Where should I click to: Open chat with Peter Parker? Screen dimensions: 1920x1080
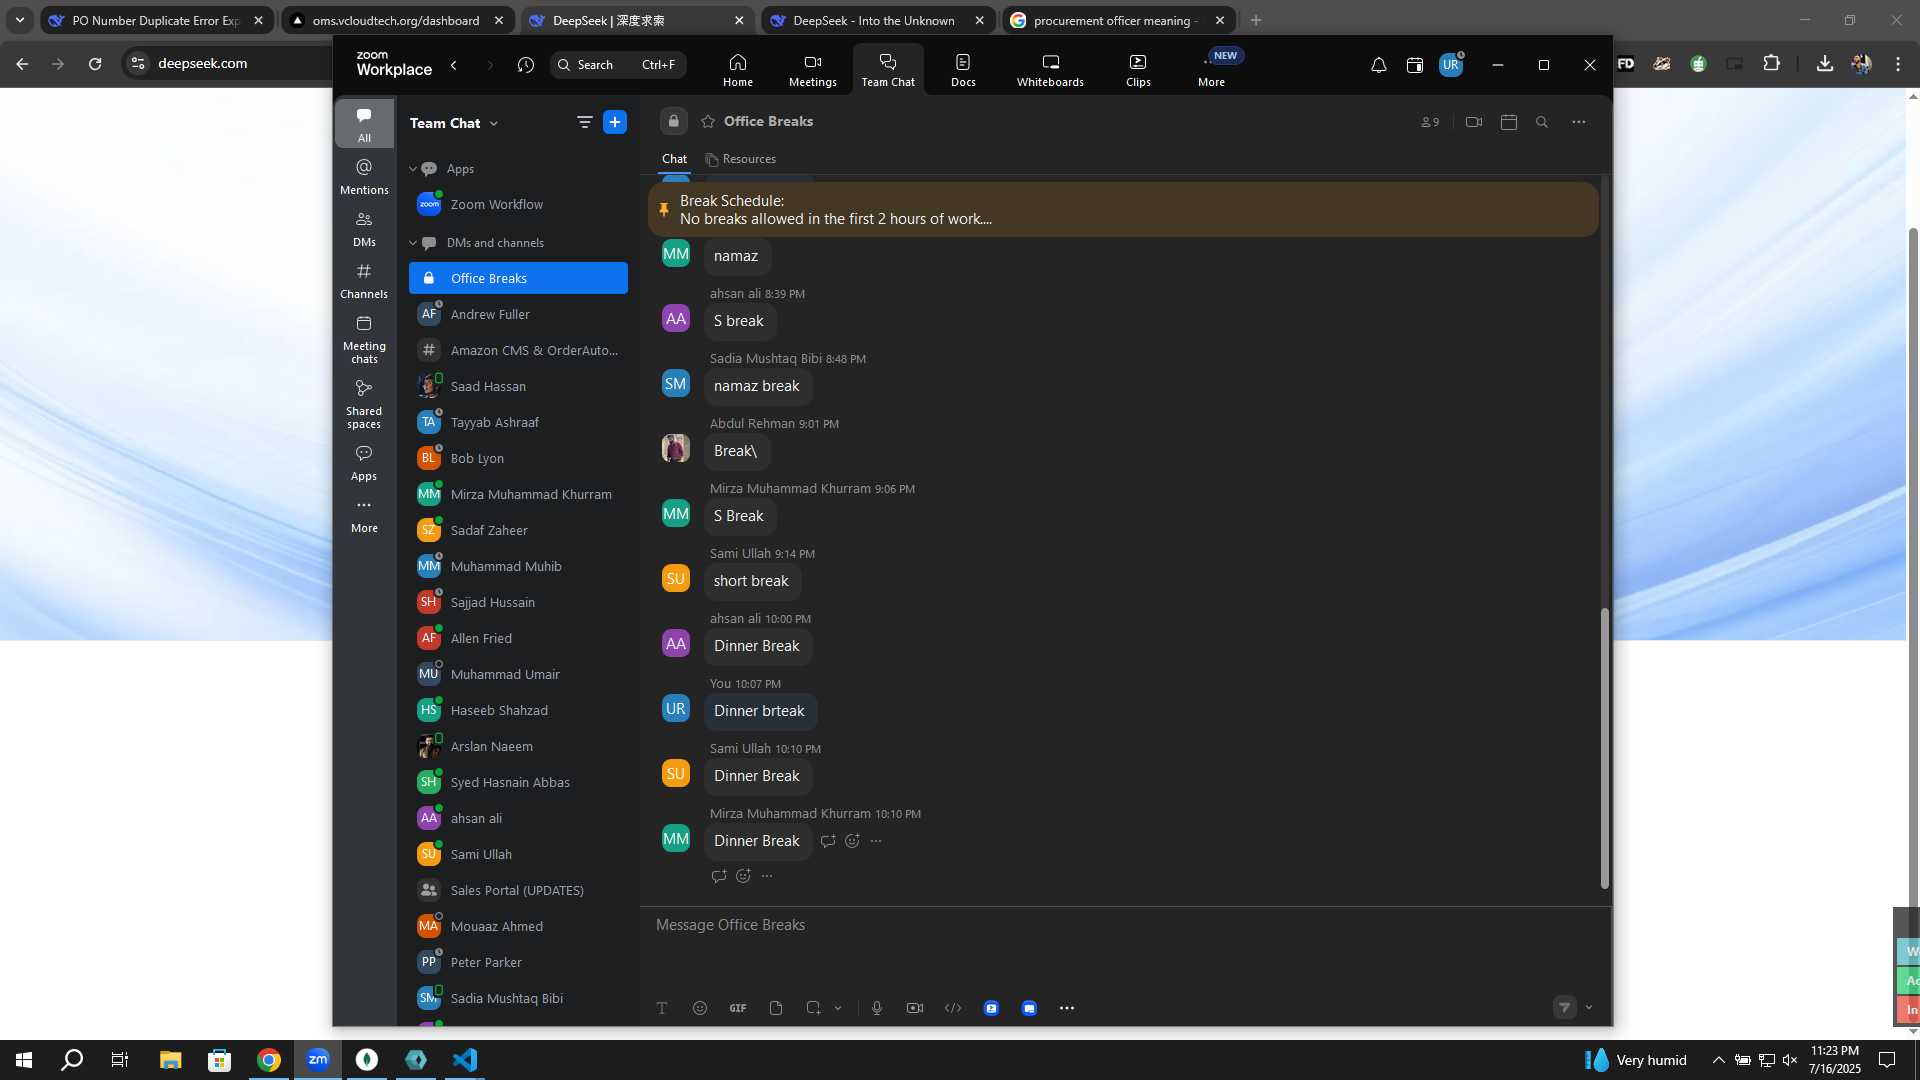(518, 962)
